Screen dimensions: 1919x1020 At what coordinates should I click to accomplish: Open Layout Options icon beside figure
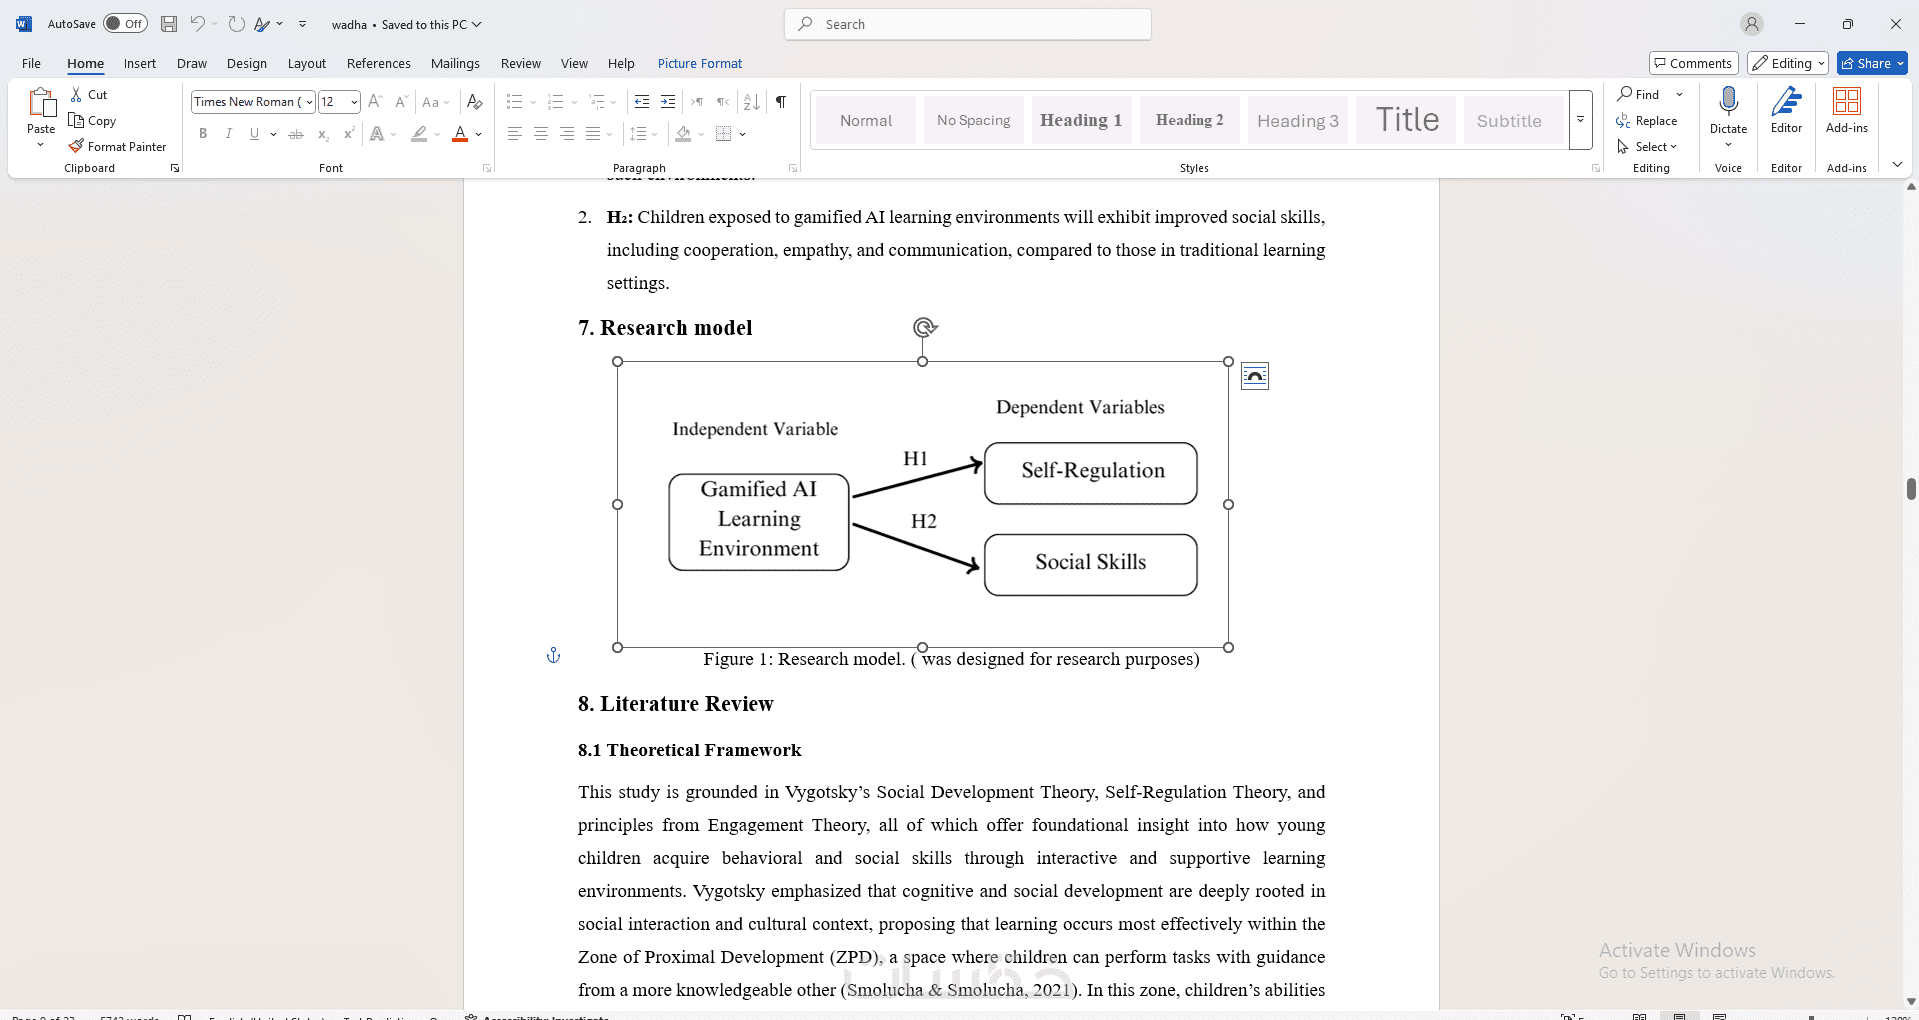(1255, 376)
